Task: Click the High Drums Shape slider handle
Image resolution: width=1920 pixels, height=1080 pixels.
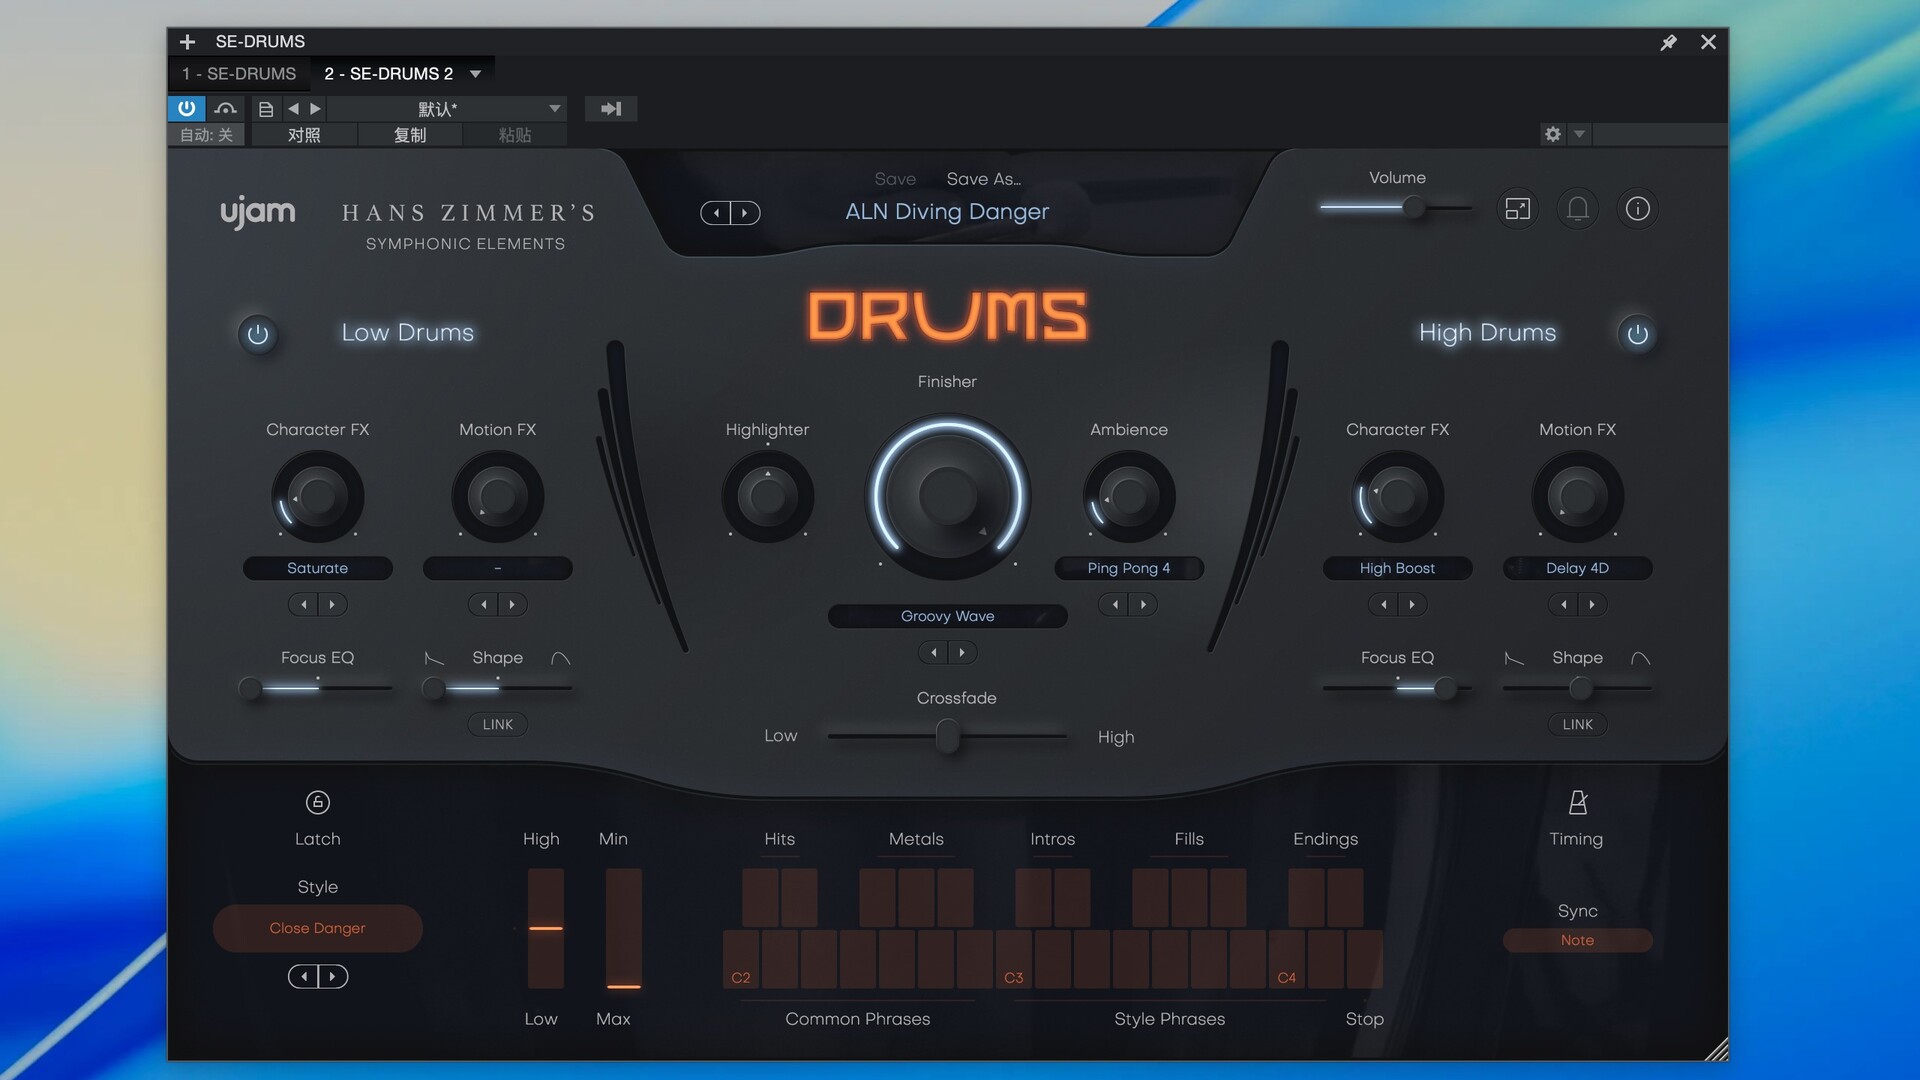Action: coord(1580,688)
